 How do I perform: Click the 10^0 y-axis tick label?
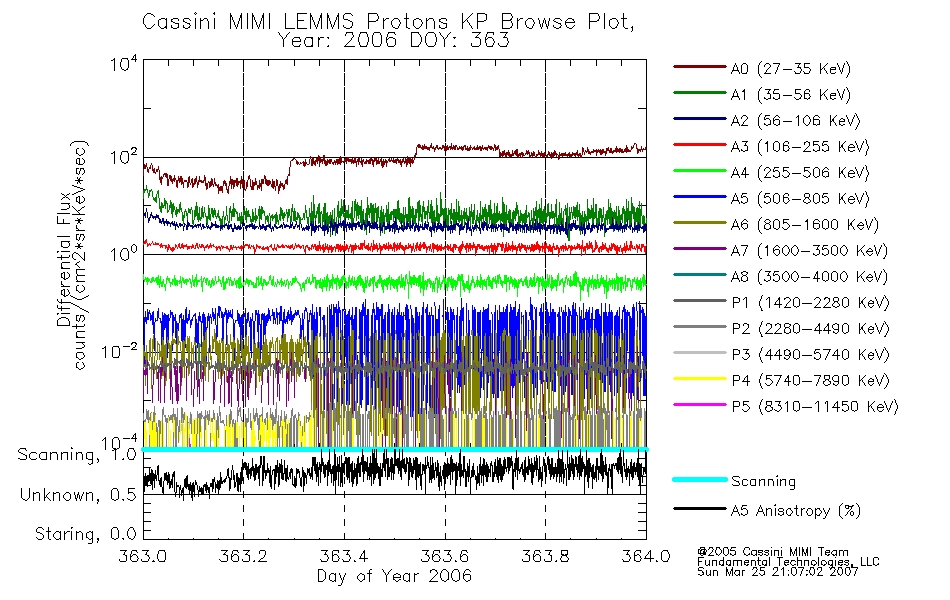124,253
